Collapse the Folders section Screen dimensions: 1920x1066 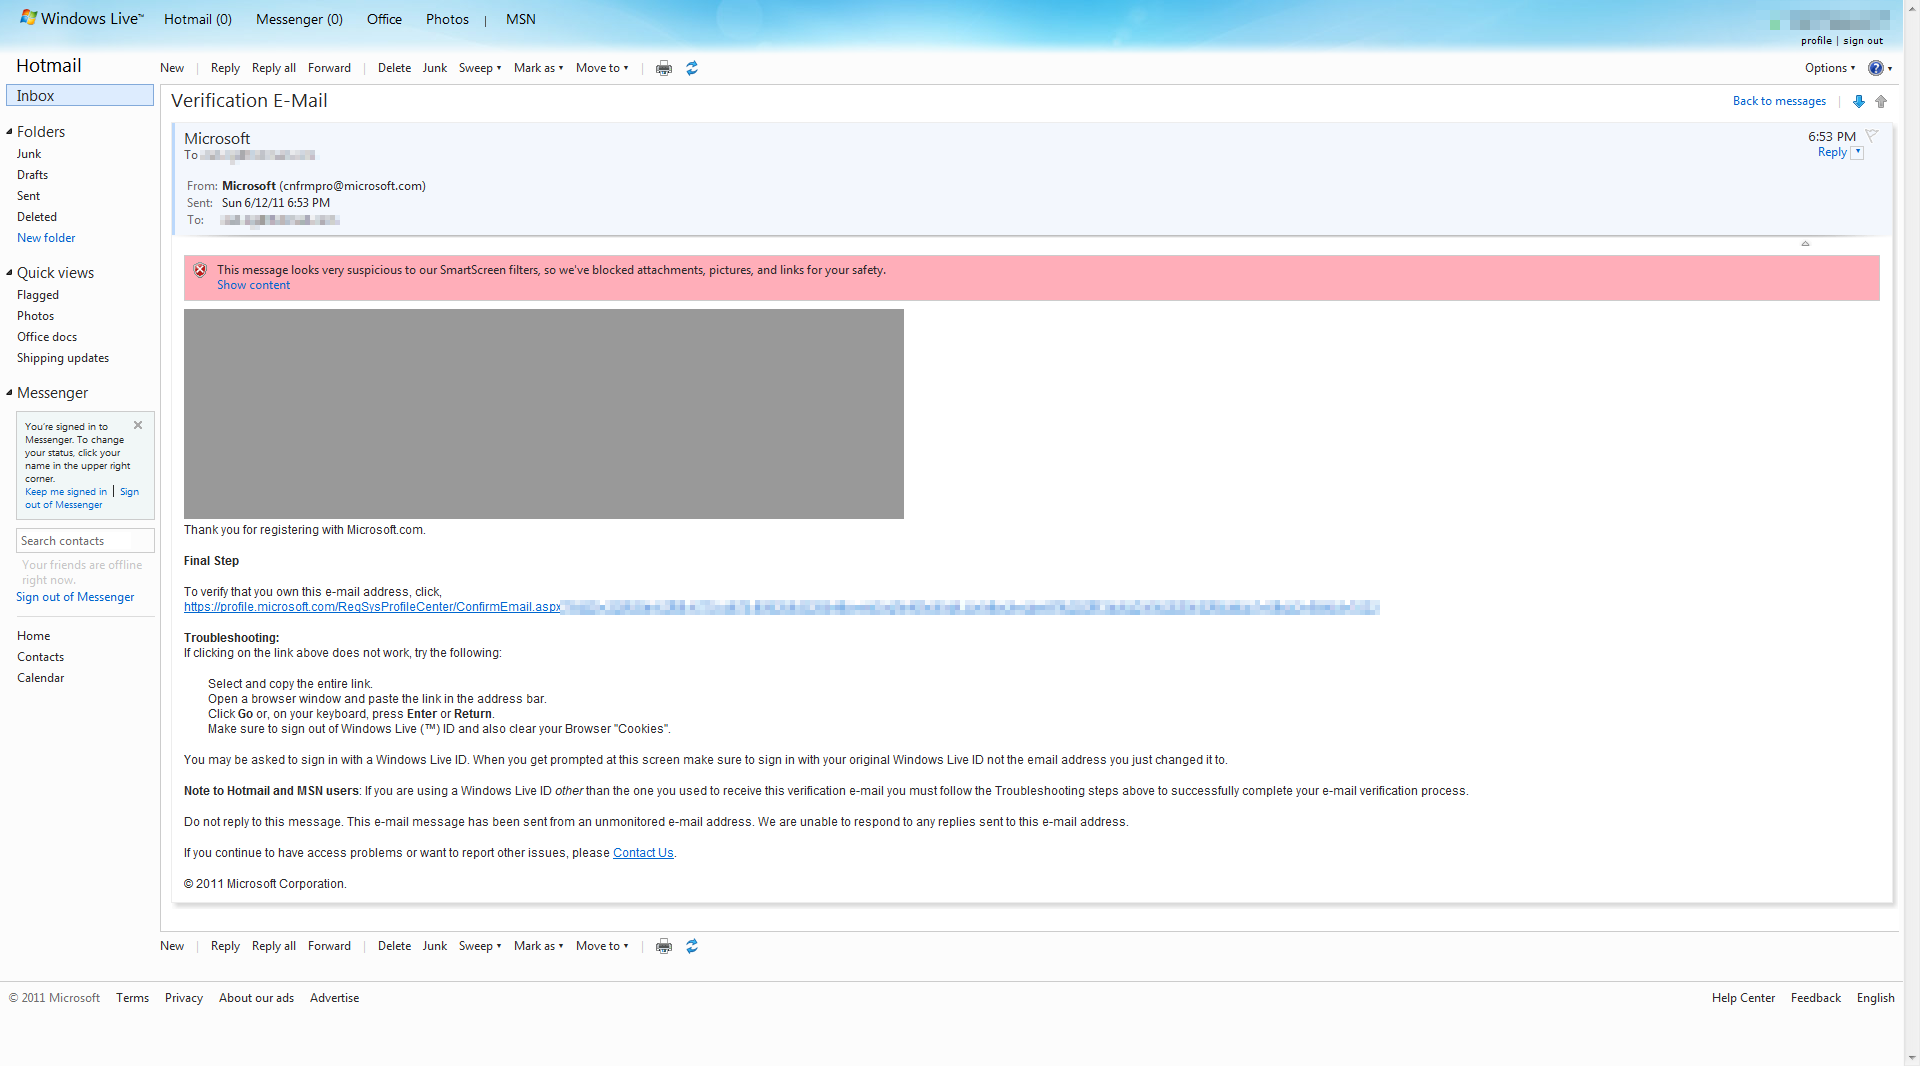9,132
